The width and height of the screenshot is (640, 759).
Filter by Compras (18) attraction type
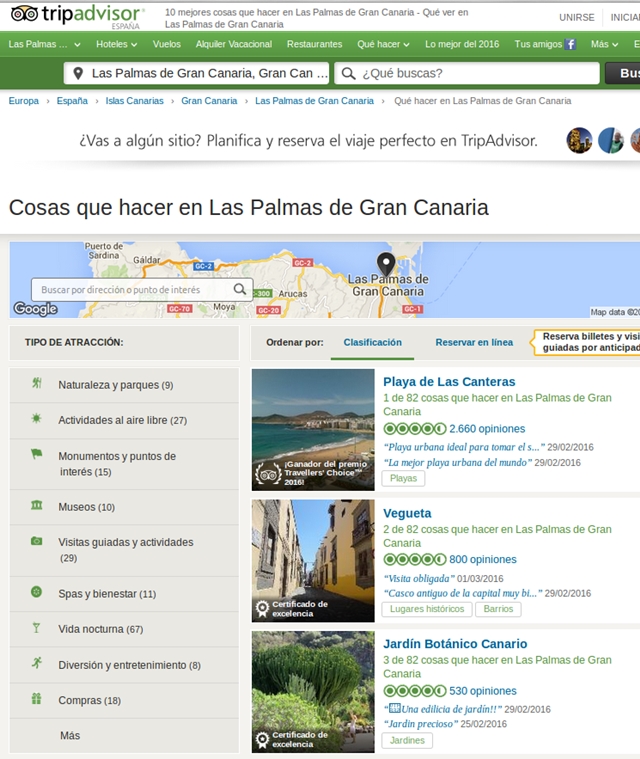[90, 700]
